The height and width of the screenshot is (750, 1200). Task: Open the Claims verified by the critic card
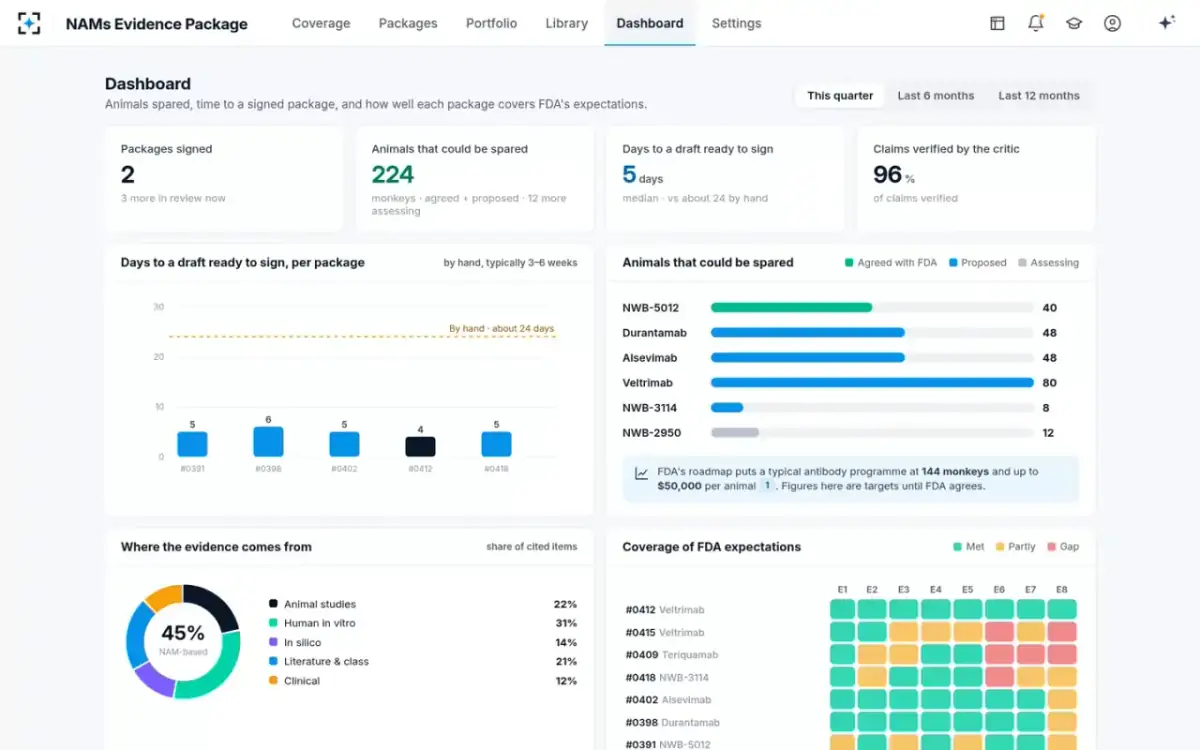(976, 179)
